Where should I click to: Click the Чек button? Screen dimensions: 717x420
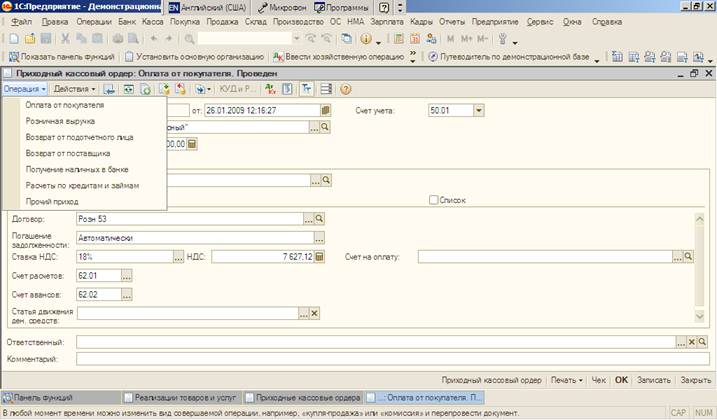[x=599, y=380]
